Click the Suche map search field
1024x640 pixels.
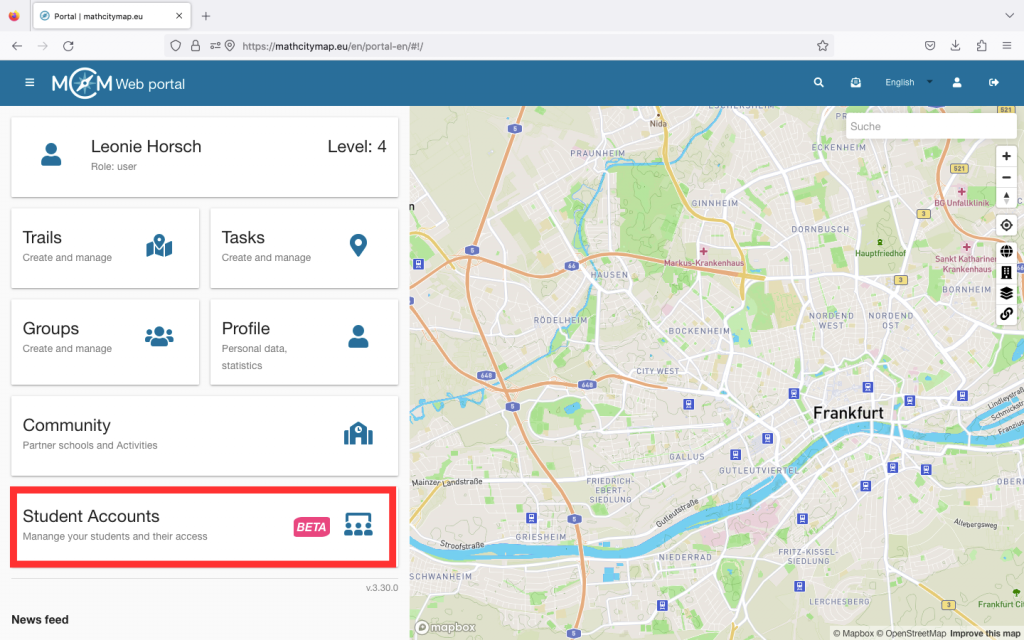(x=930, y=127)
